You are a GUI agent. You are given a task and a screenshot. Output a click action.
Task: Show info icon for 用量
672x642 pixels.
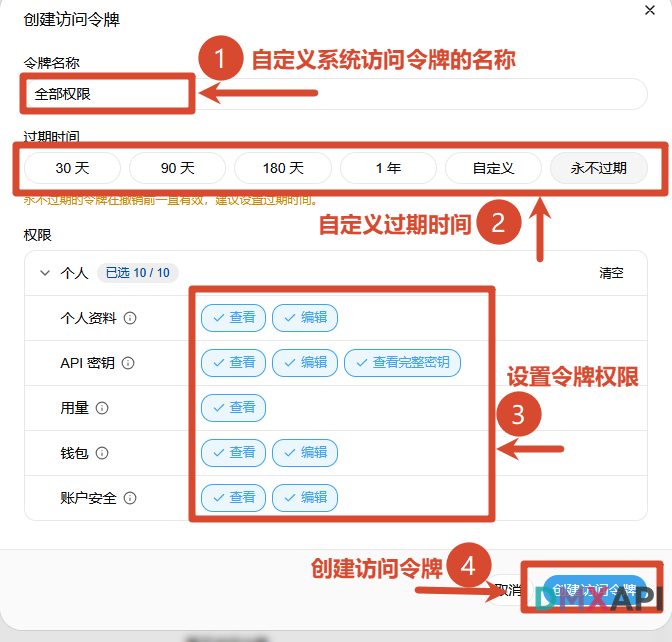(x=102, y=408)
